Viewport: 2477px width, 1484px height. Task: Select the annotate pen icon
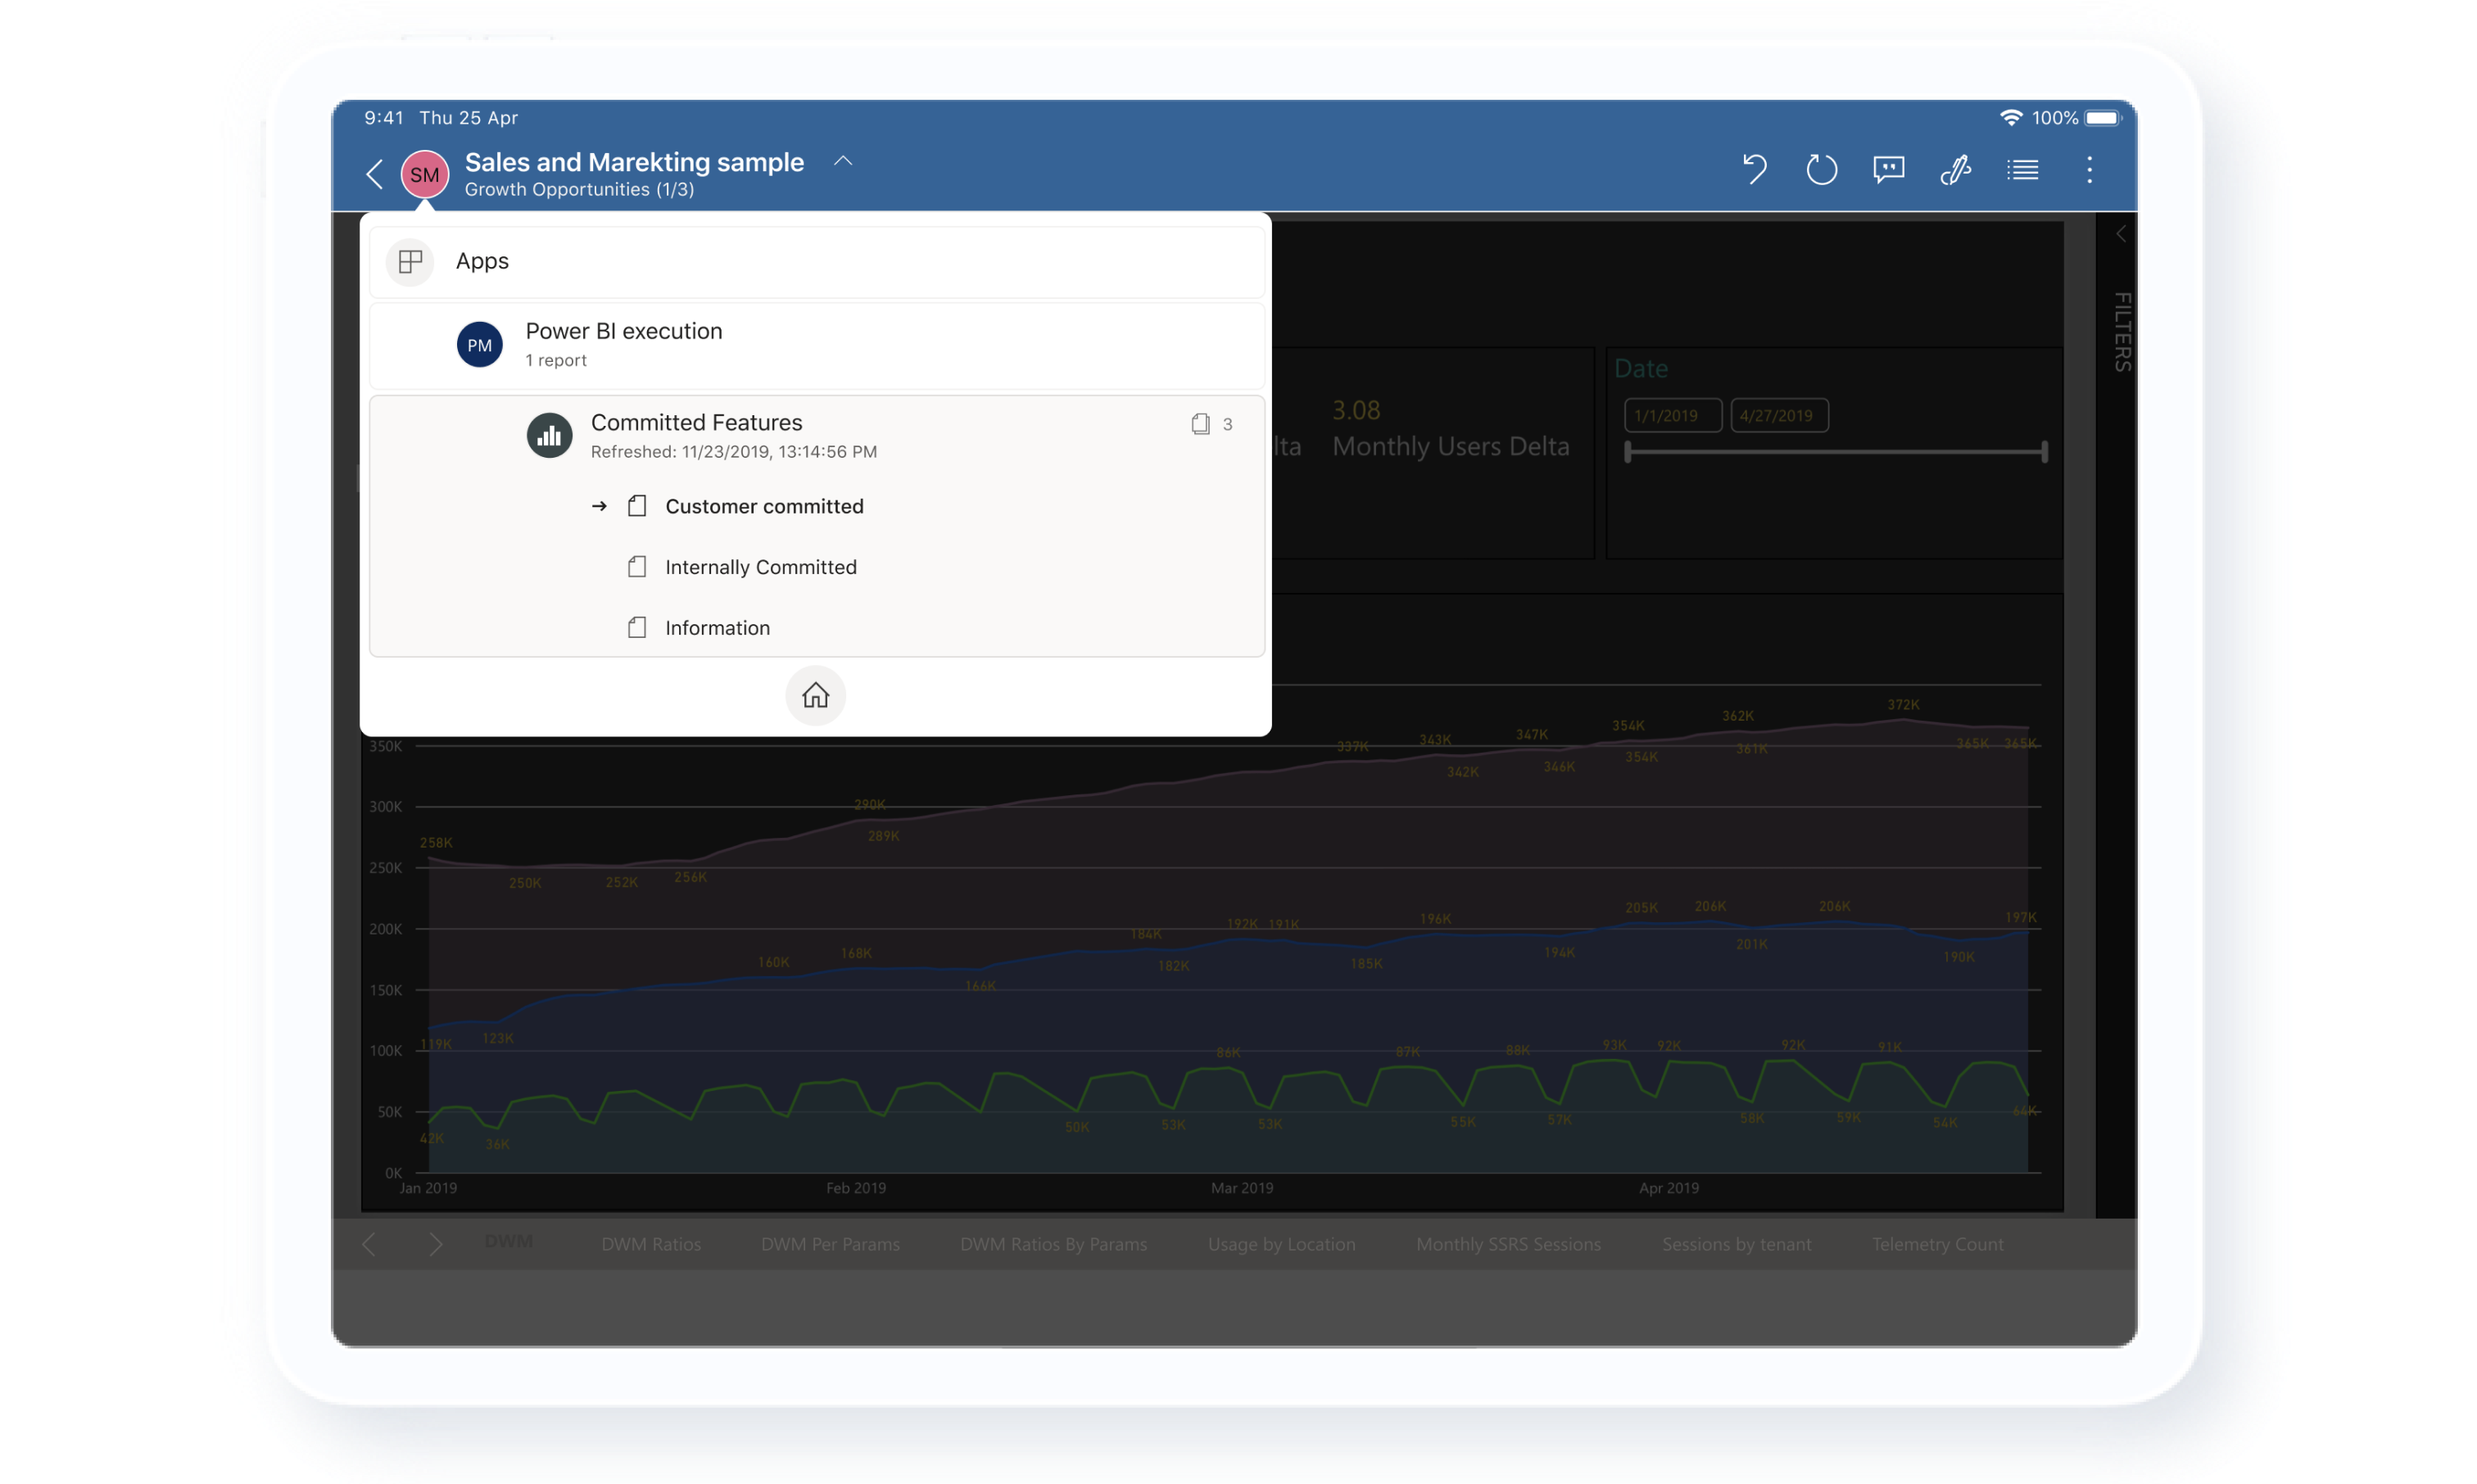[1955, 169]
